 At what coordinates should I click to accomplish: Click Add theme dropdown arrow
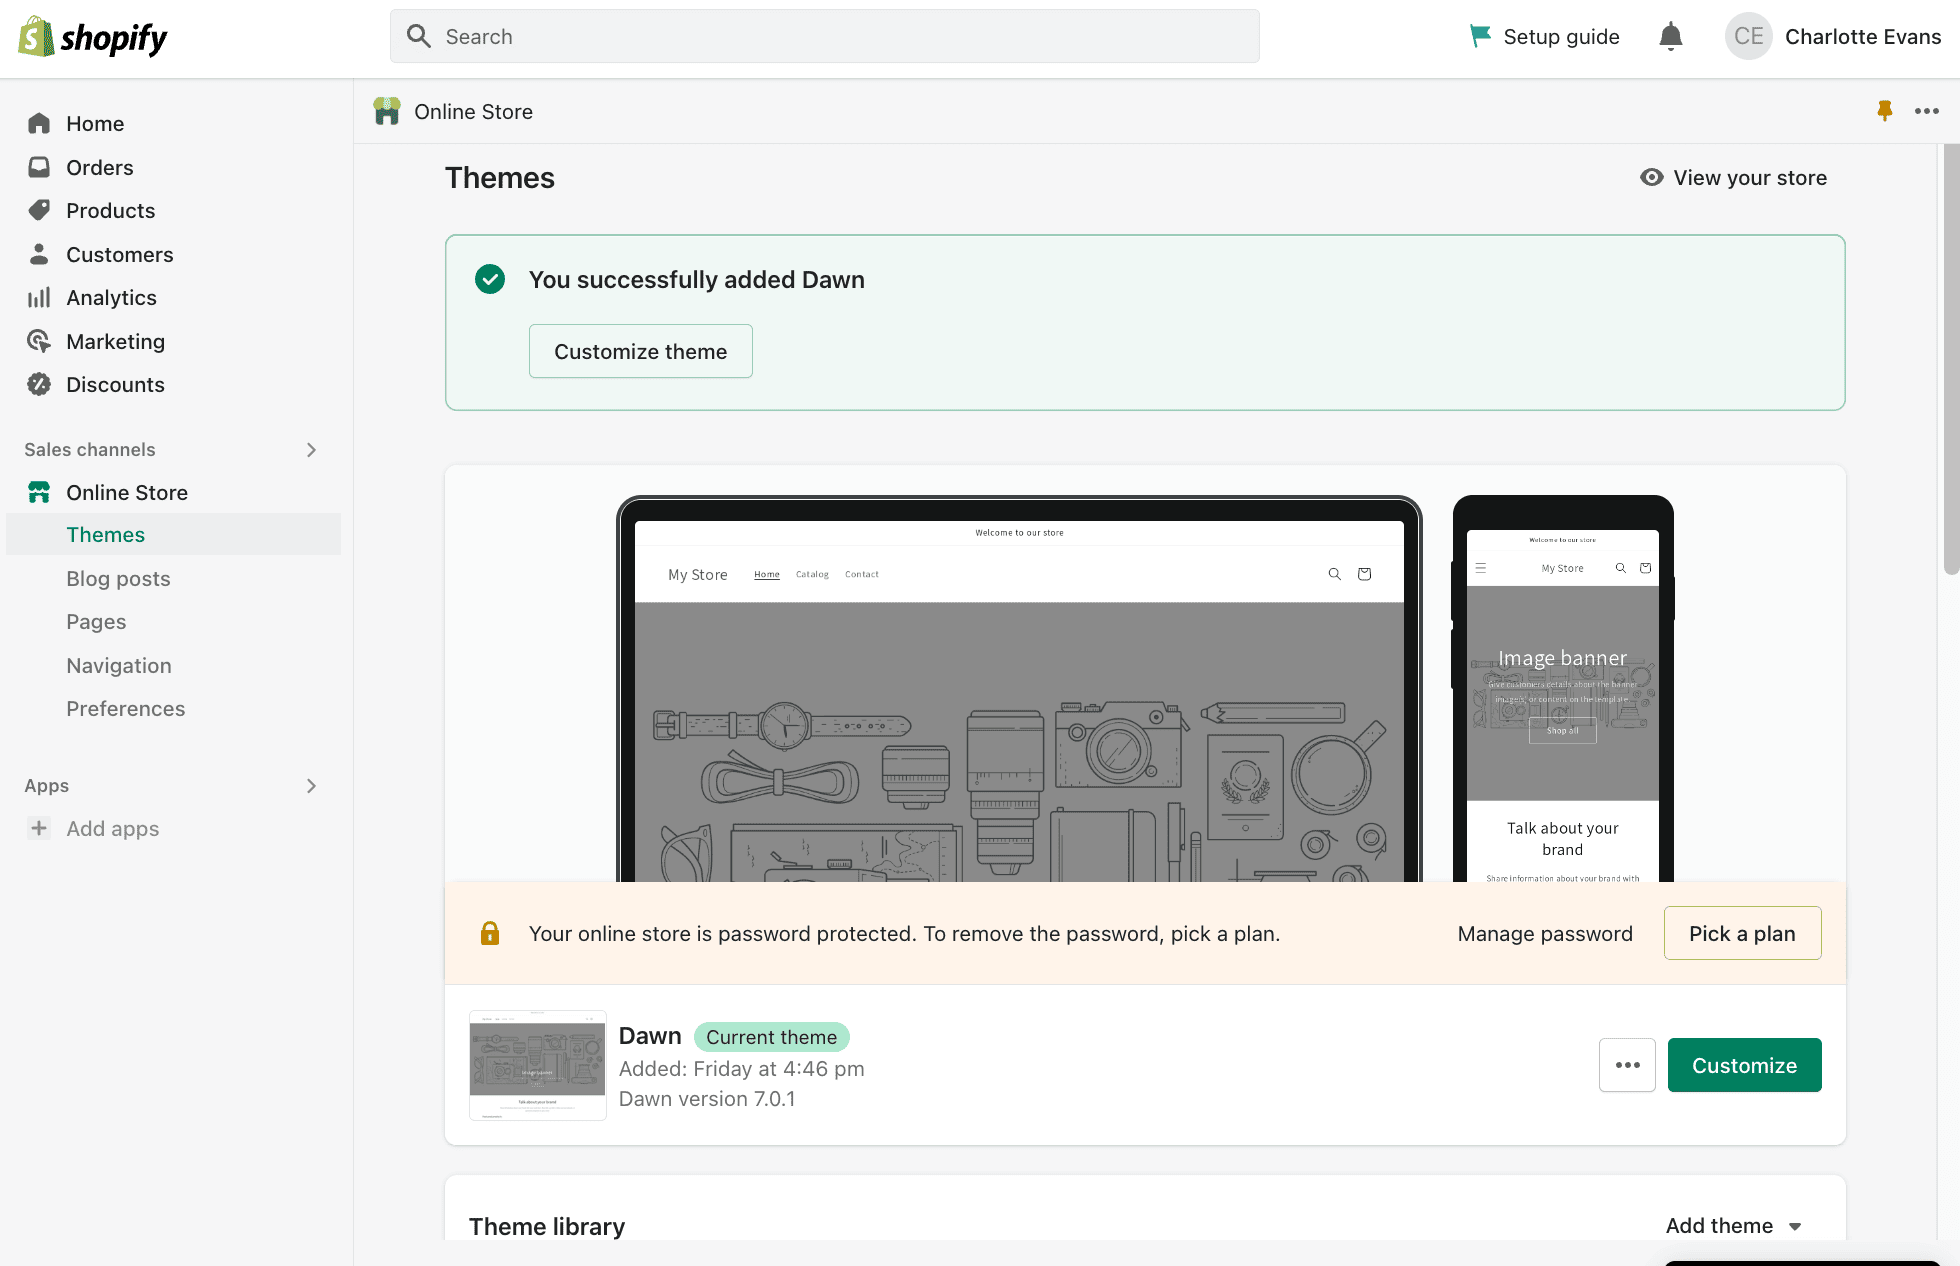pyautogui.click(x=1796, y=1227)
